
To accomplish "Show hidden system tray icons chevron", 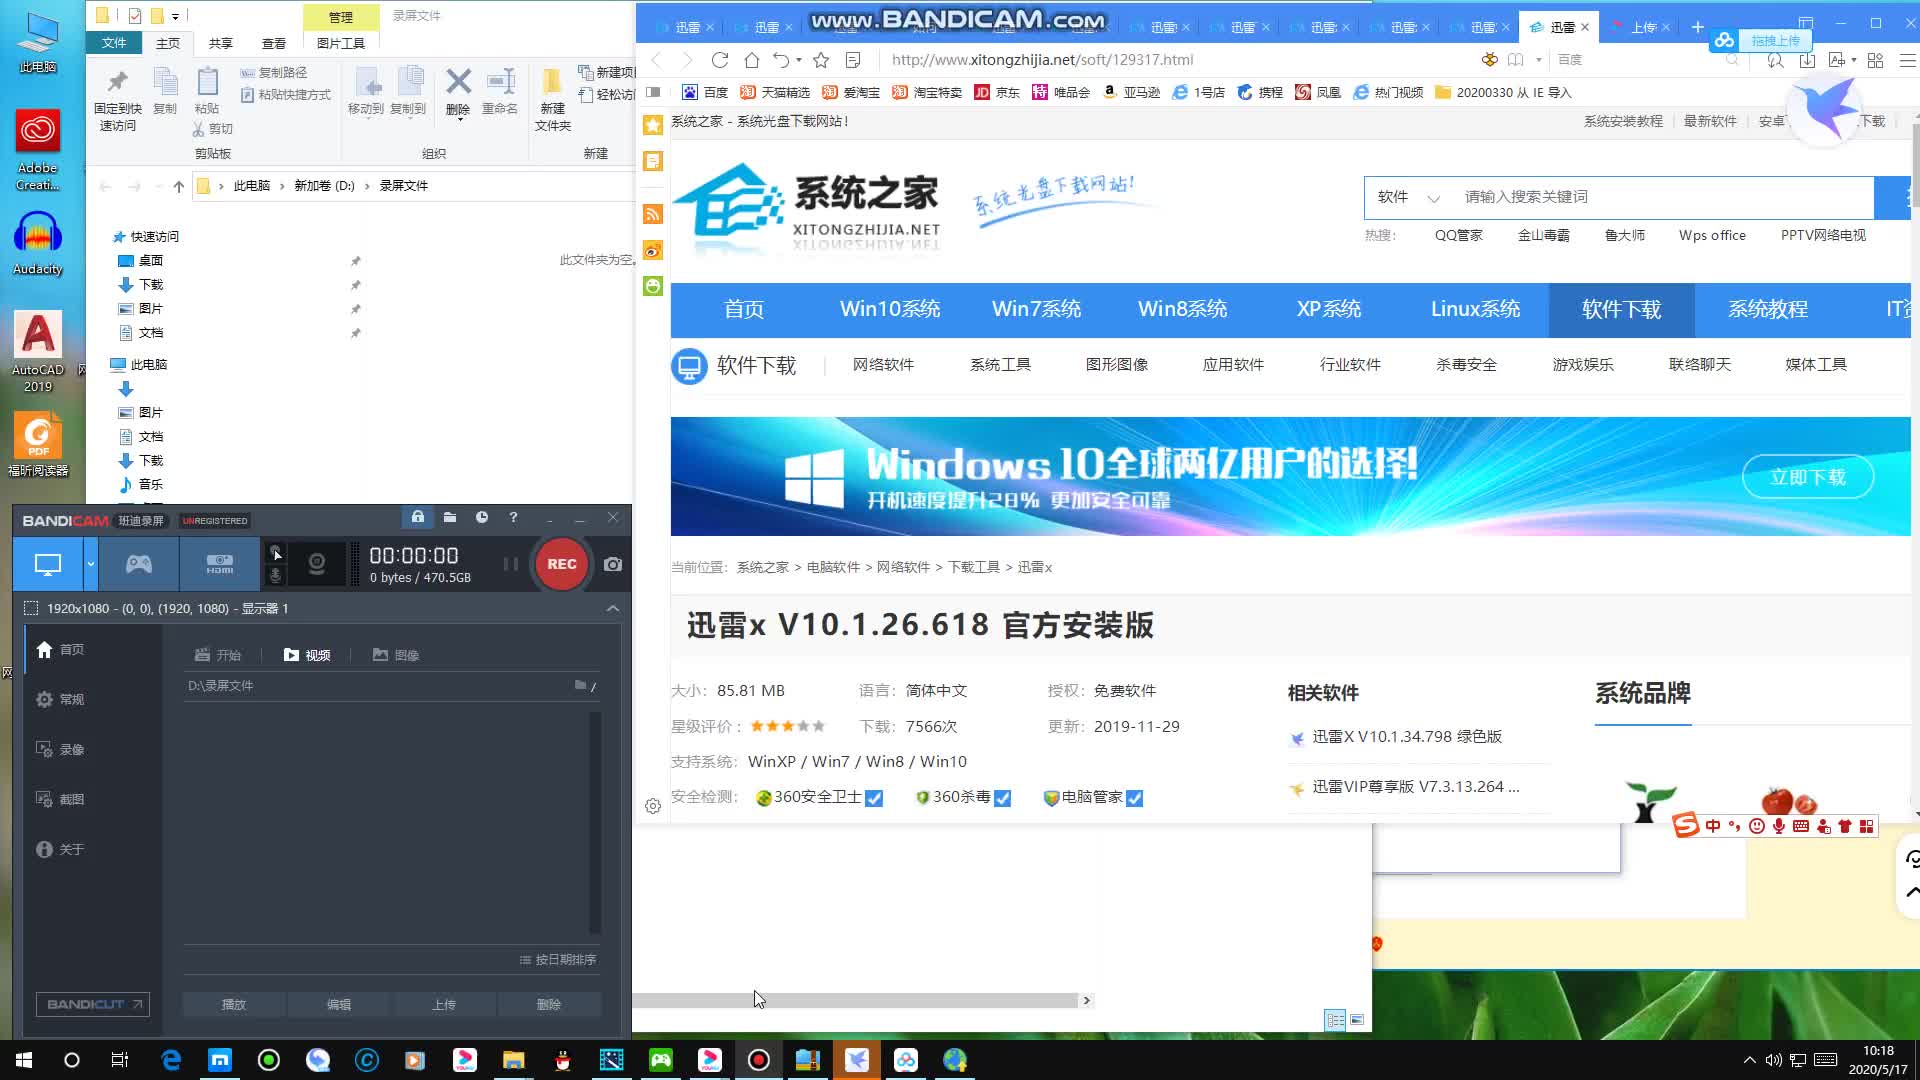I will (x=1749, y=1060).
